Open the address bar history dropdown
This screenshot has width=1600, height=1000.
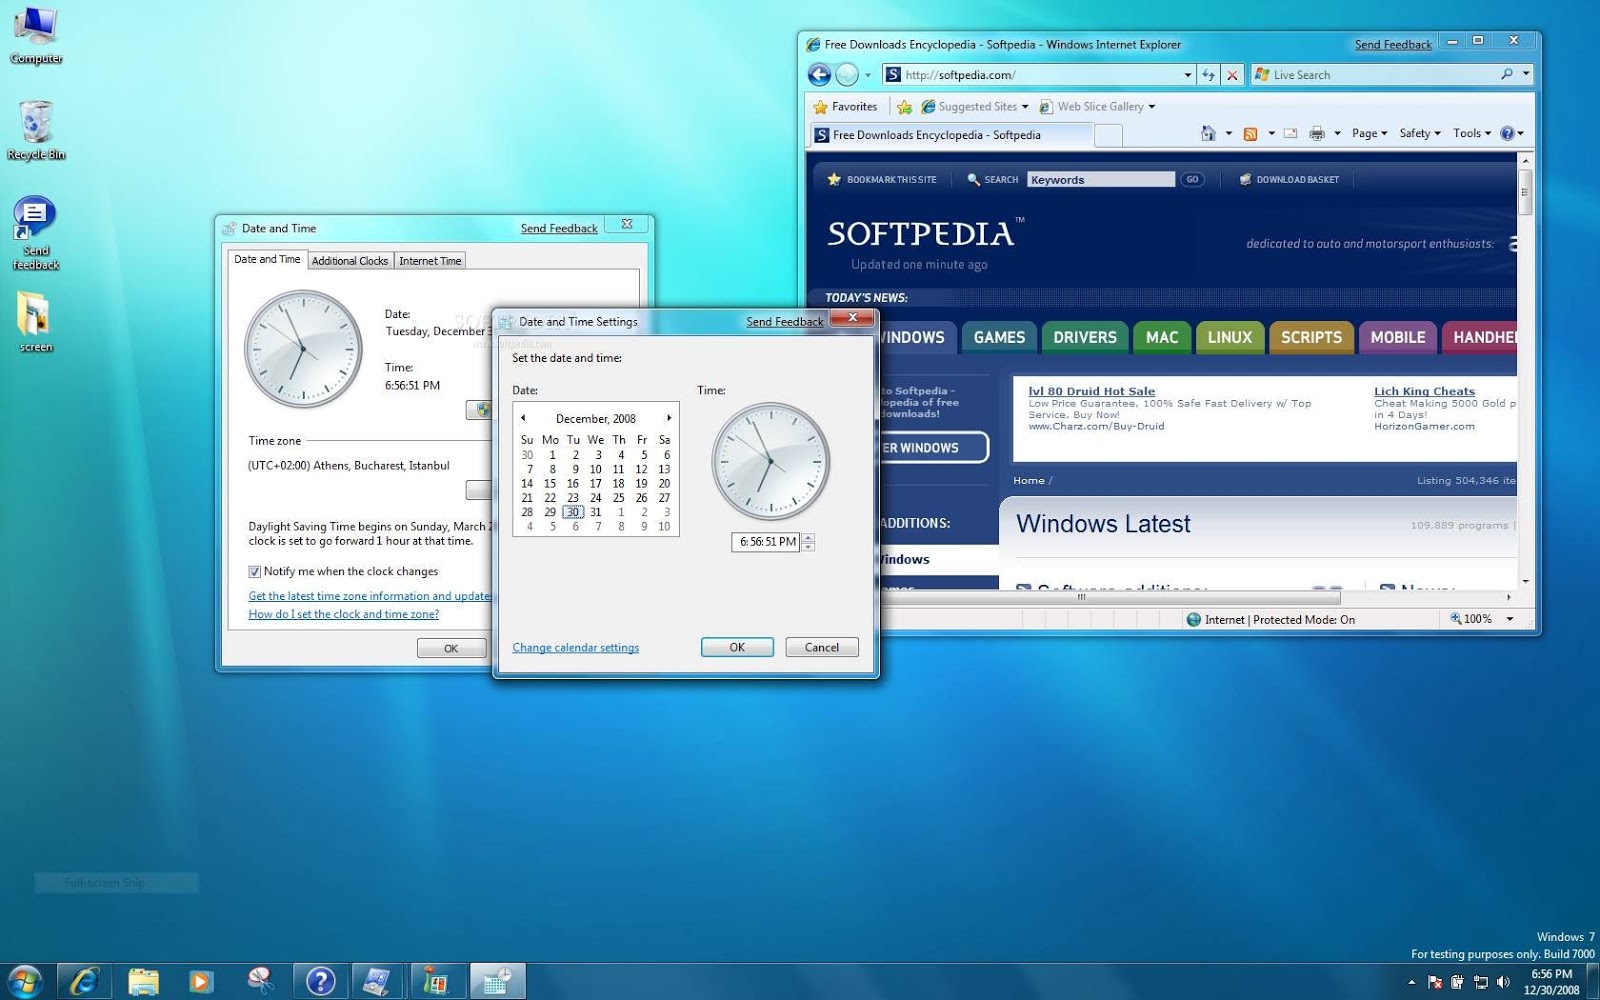tap(1188, 74)
